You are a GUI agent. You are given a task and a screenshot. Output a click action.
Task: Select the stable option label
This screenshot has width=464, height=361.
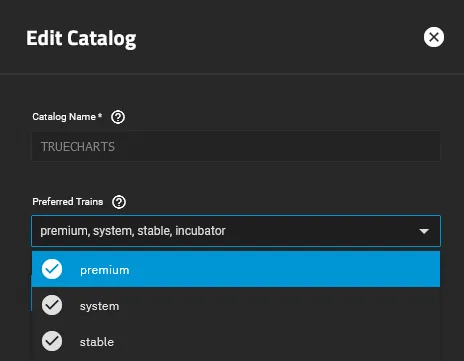tap(97, 342)
